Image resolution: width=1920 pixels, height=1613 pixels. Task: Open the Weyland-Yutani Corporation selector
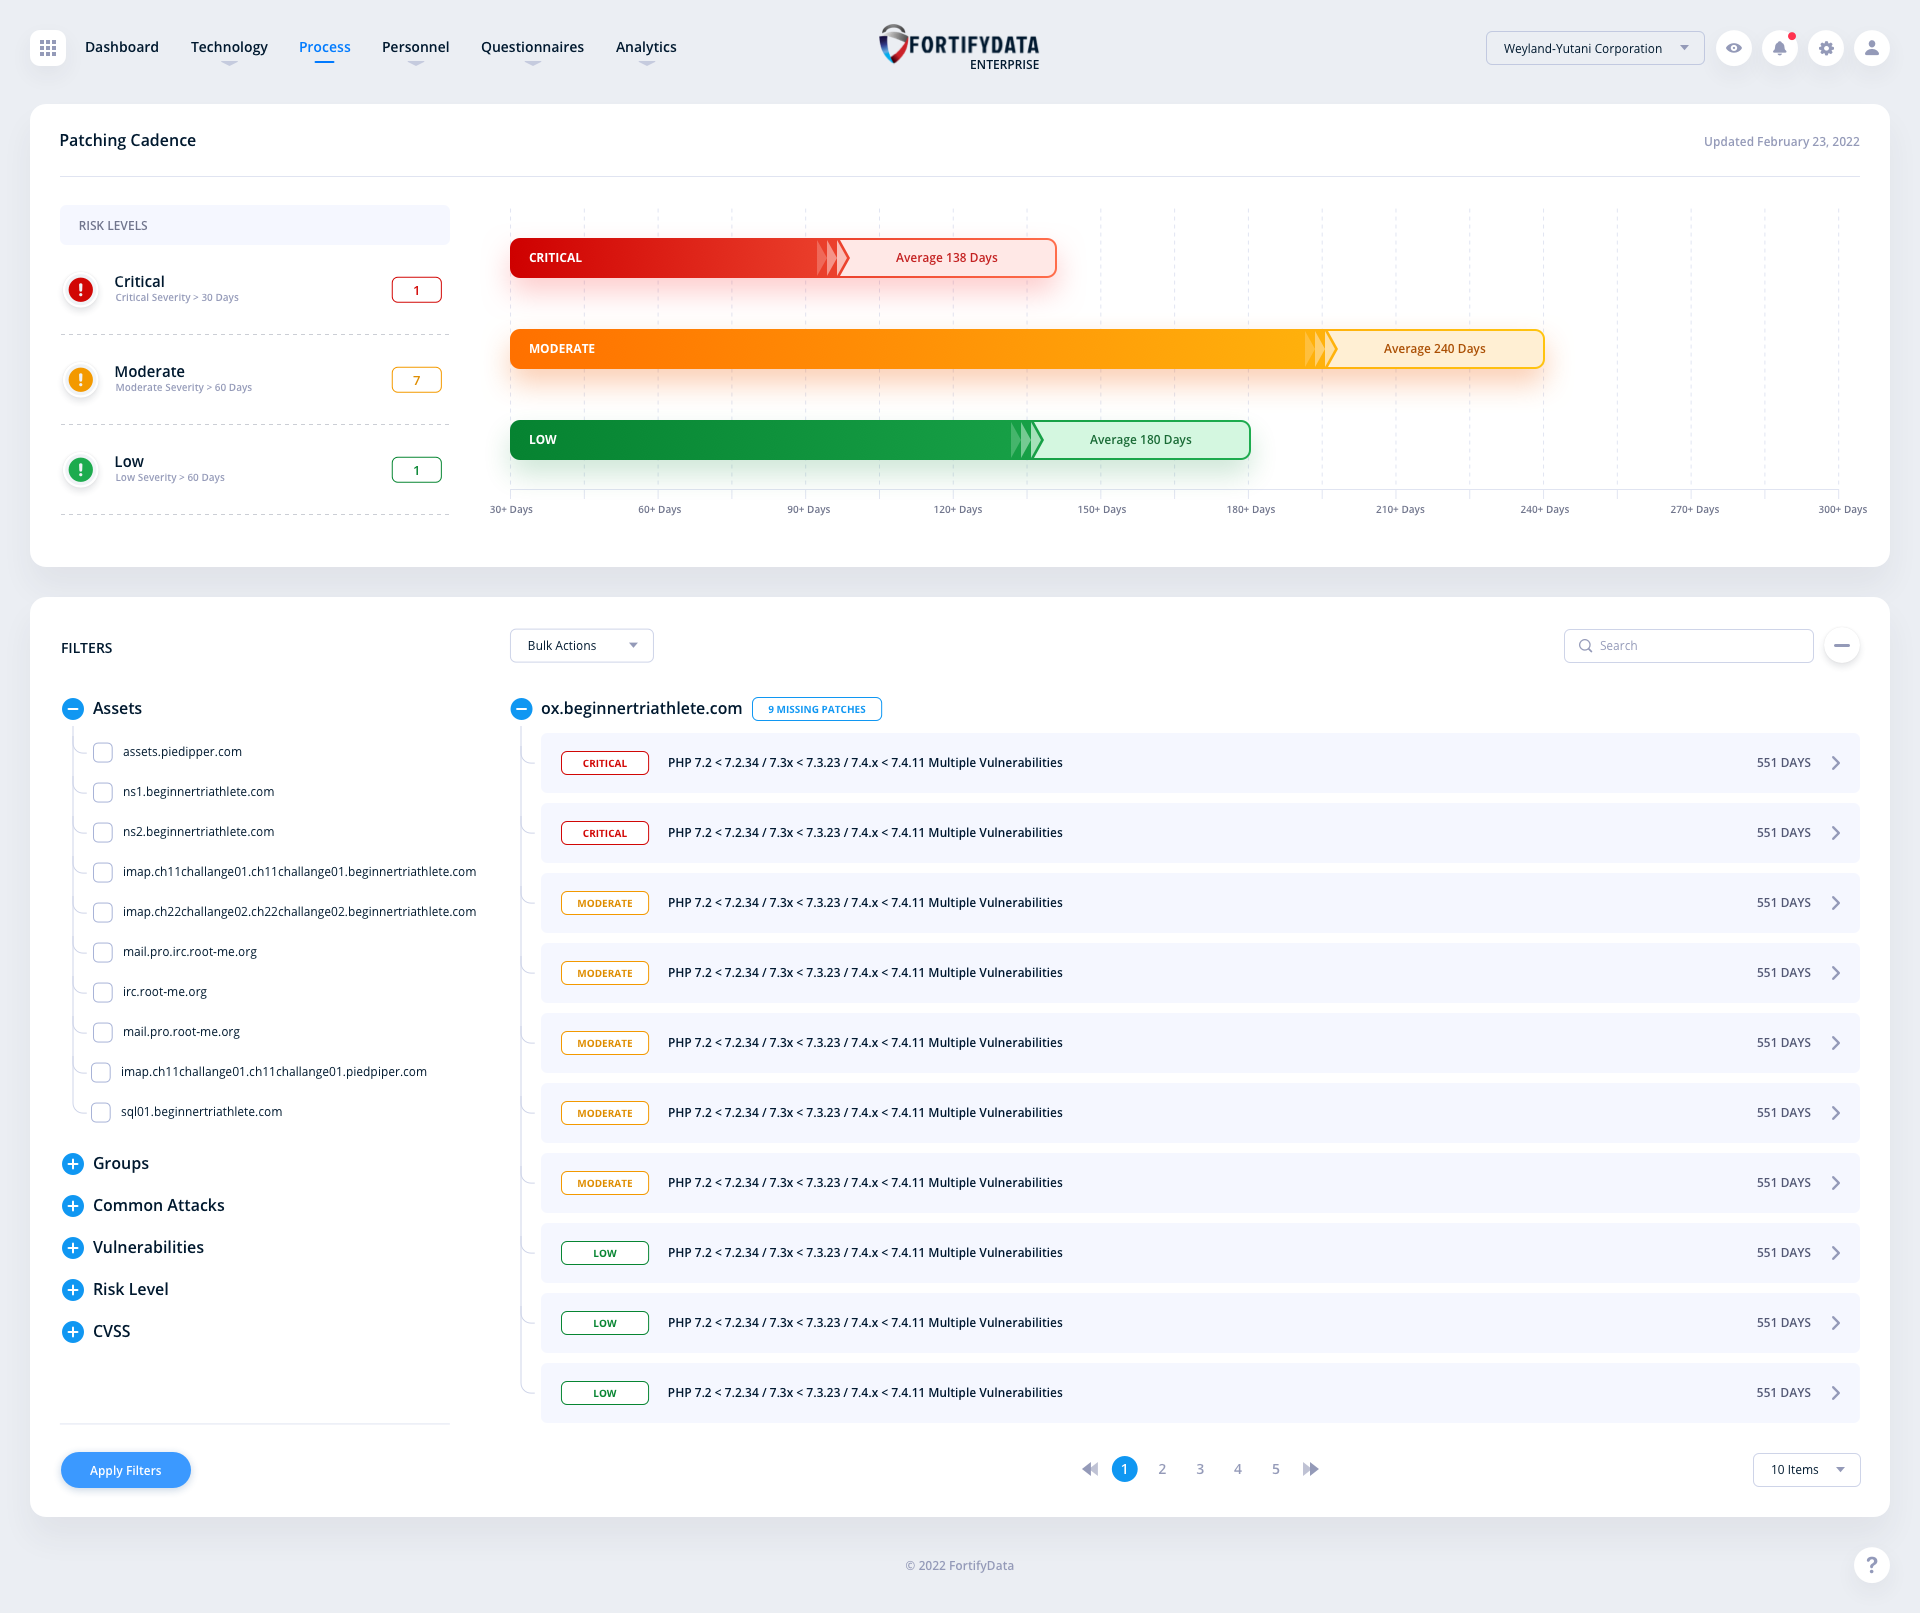point(1594,48)
